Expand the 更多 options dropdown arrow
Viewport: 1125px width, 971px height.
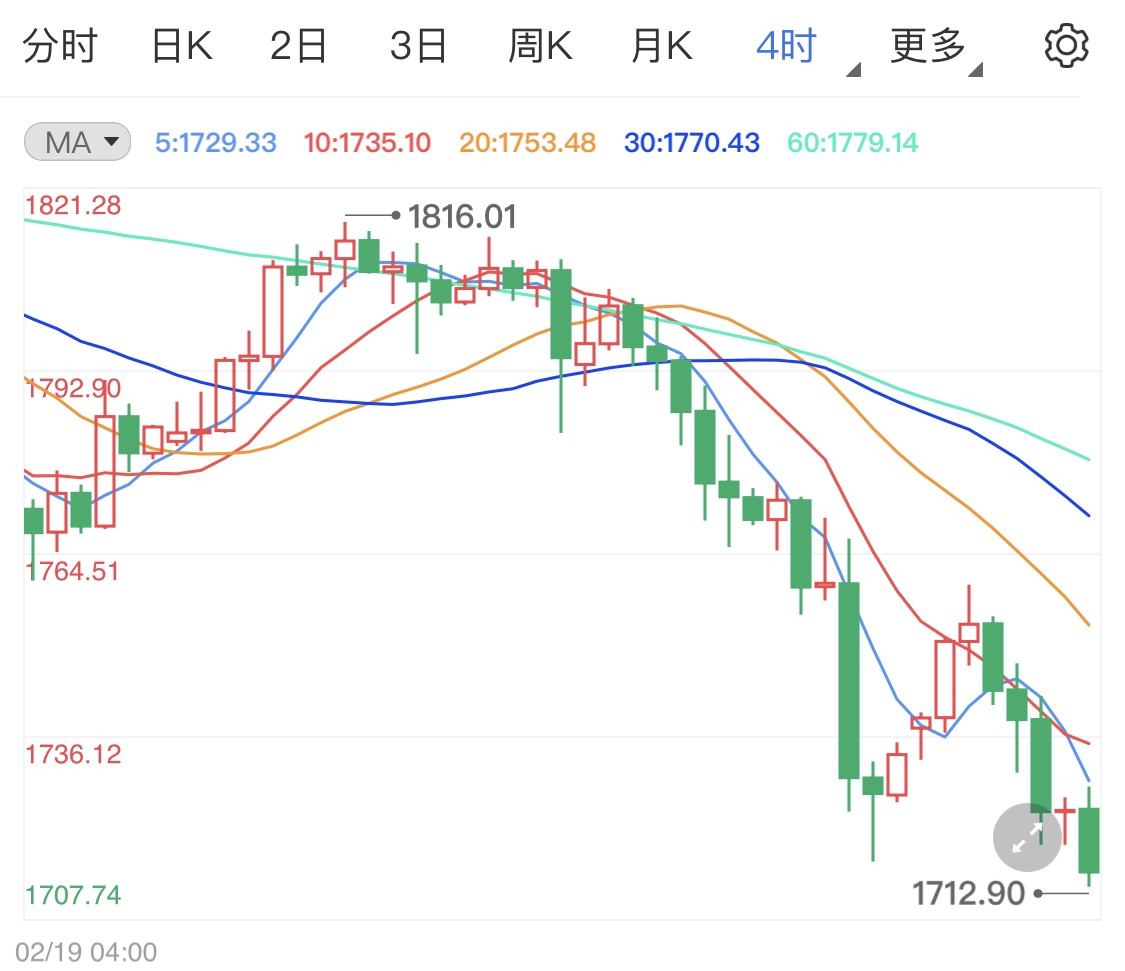975,70
